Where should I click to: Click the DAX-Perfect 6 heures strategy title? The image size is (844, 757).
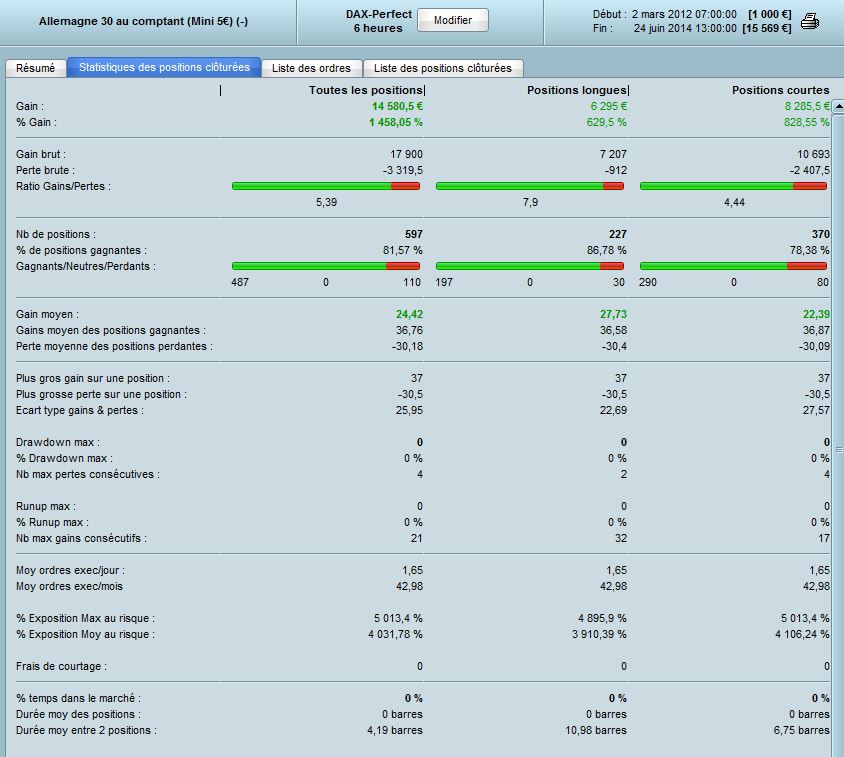[378, 21]
